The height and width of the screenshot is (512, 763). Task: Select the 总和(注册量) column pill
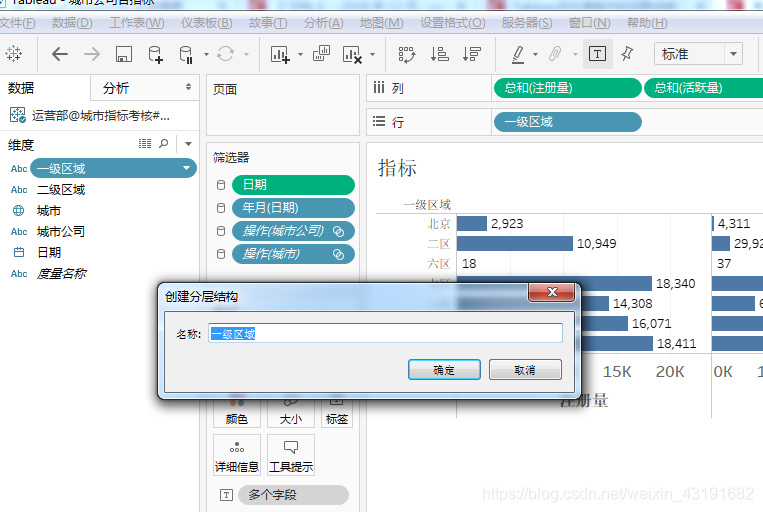567,88
